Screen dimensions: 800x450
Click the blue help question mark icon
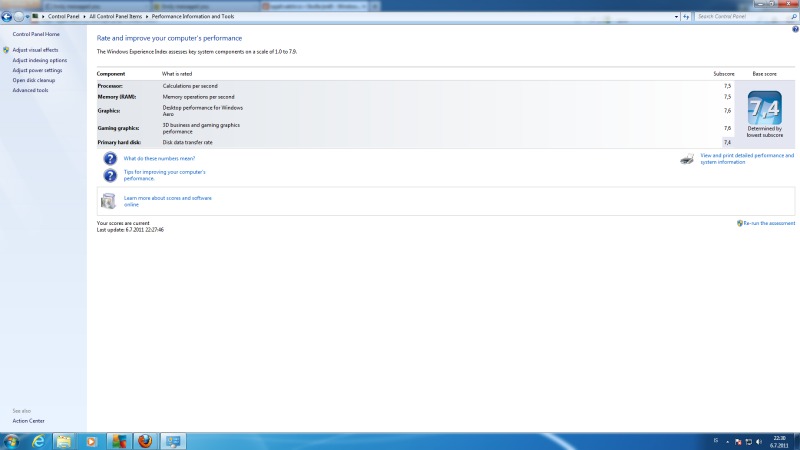[x=110, y=158]
